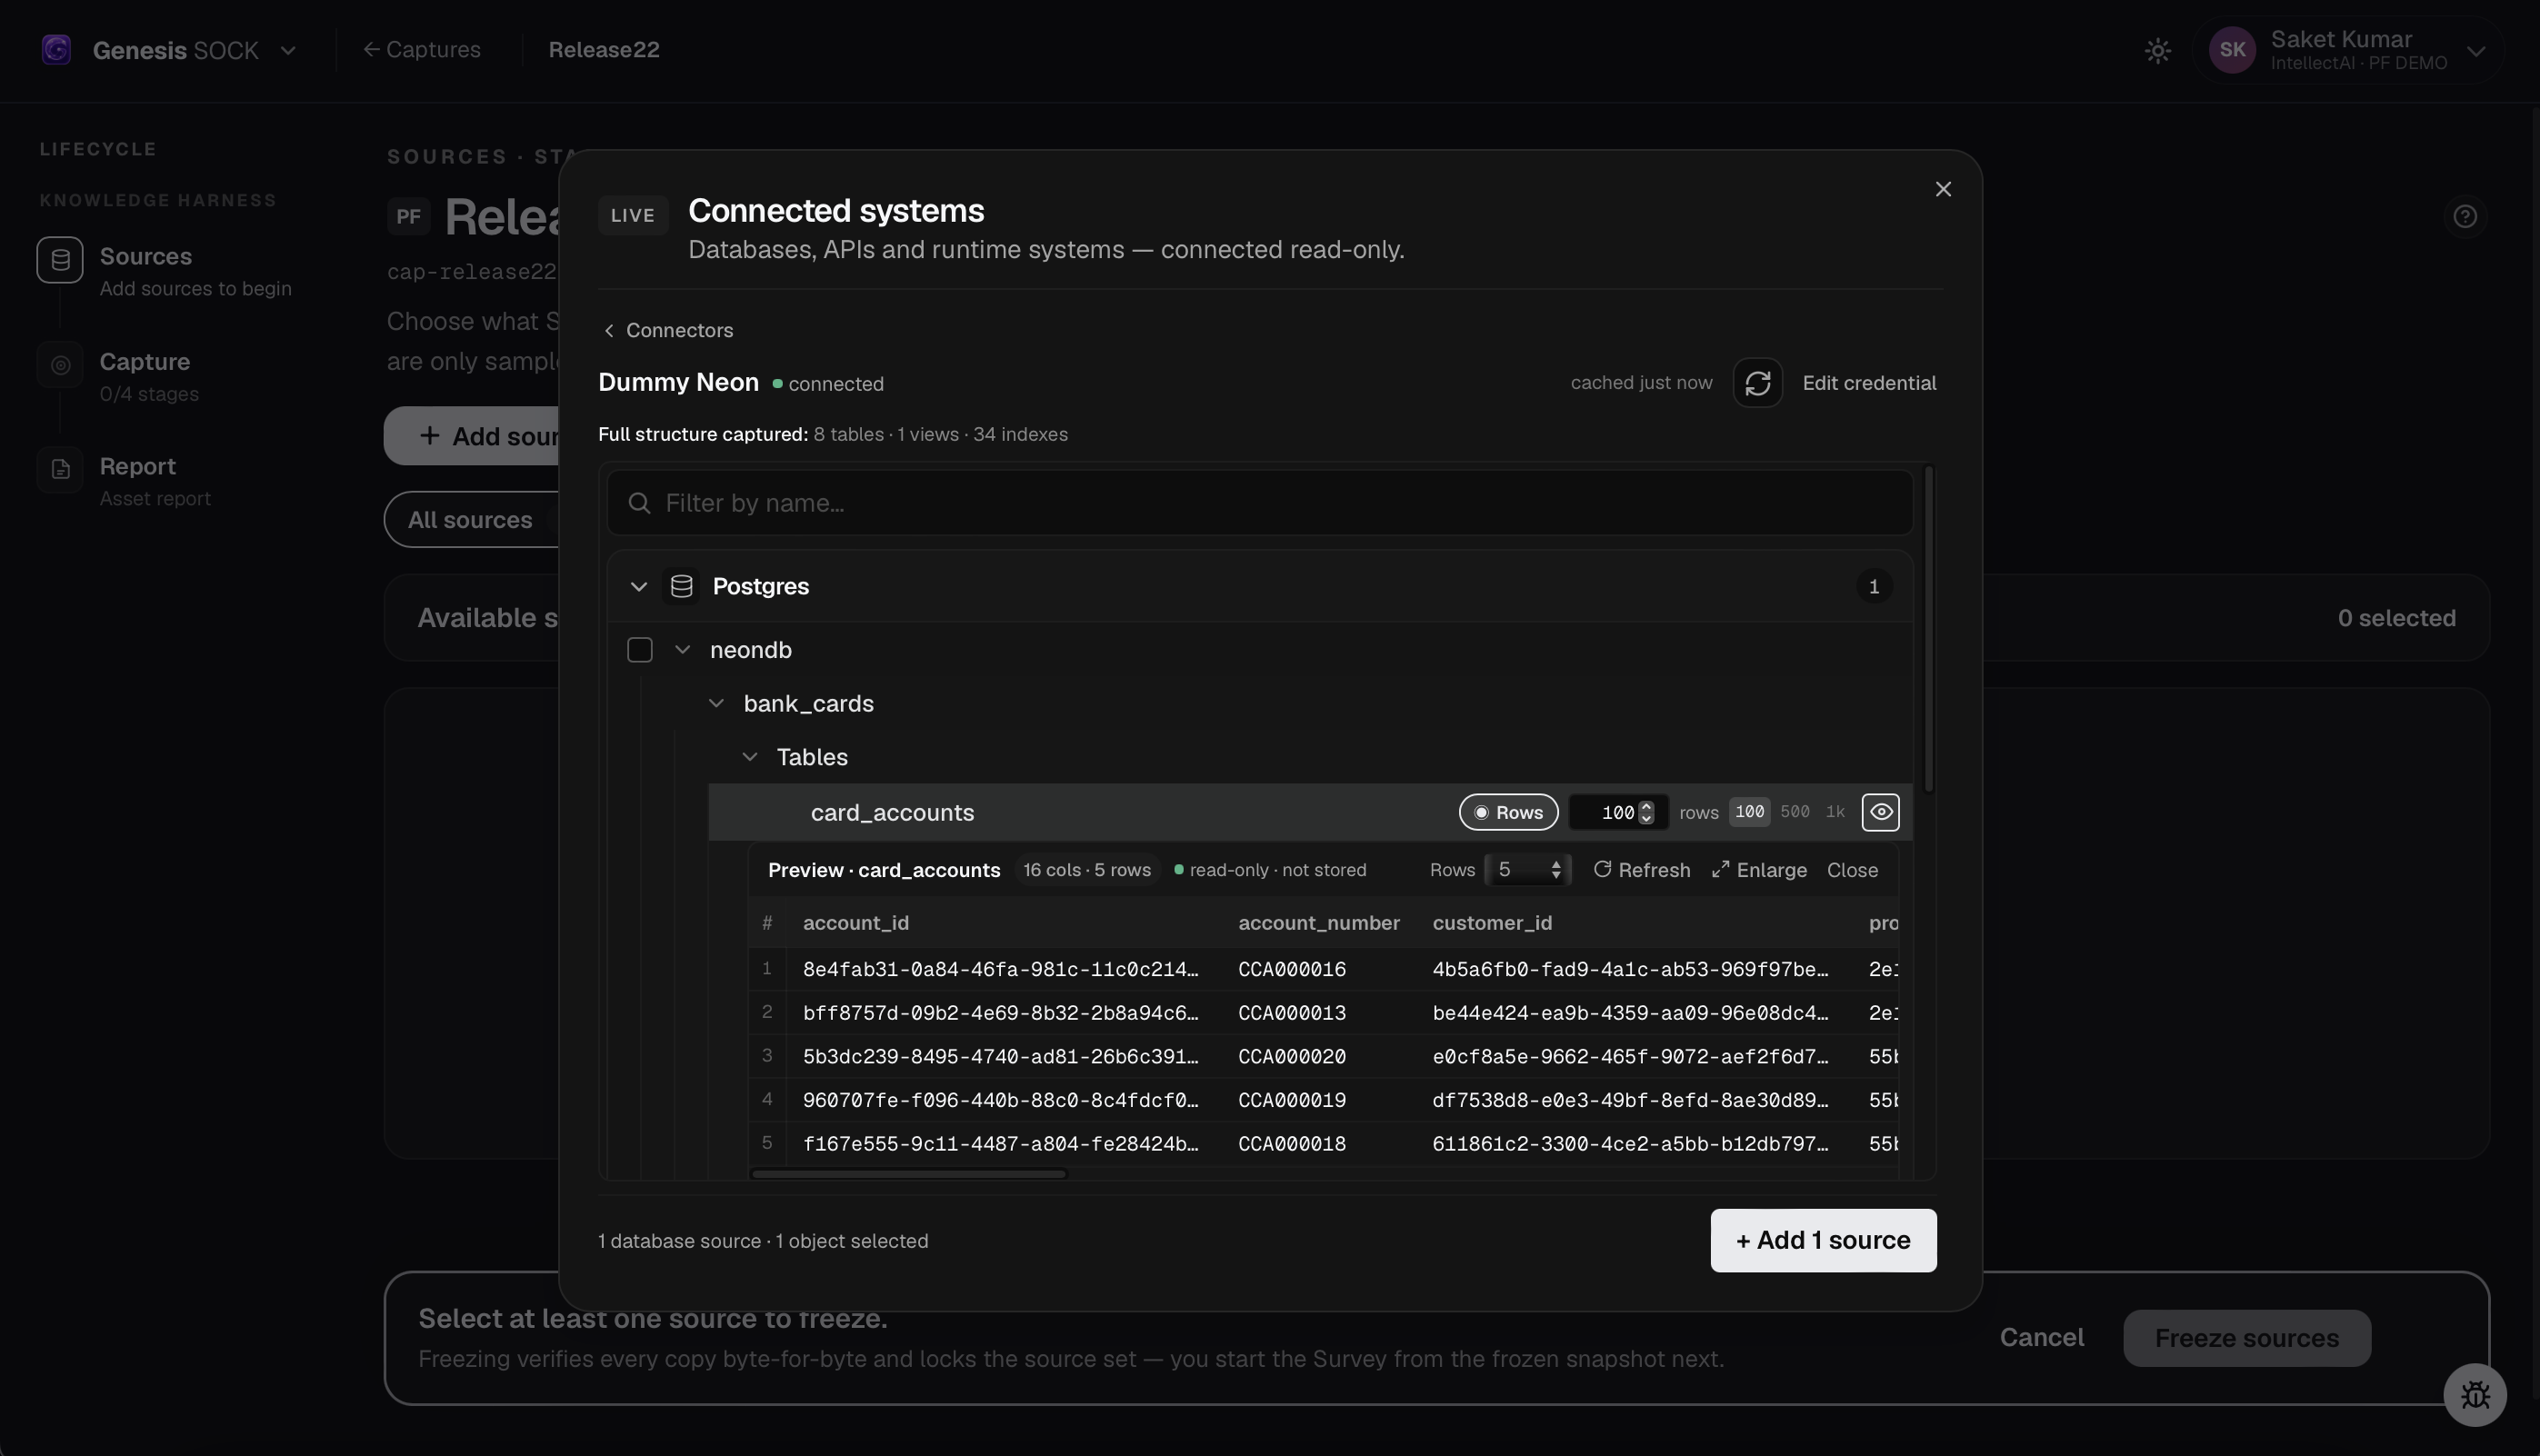Select cell CCA000020

tap(1292, 1057)
